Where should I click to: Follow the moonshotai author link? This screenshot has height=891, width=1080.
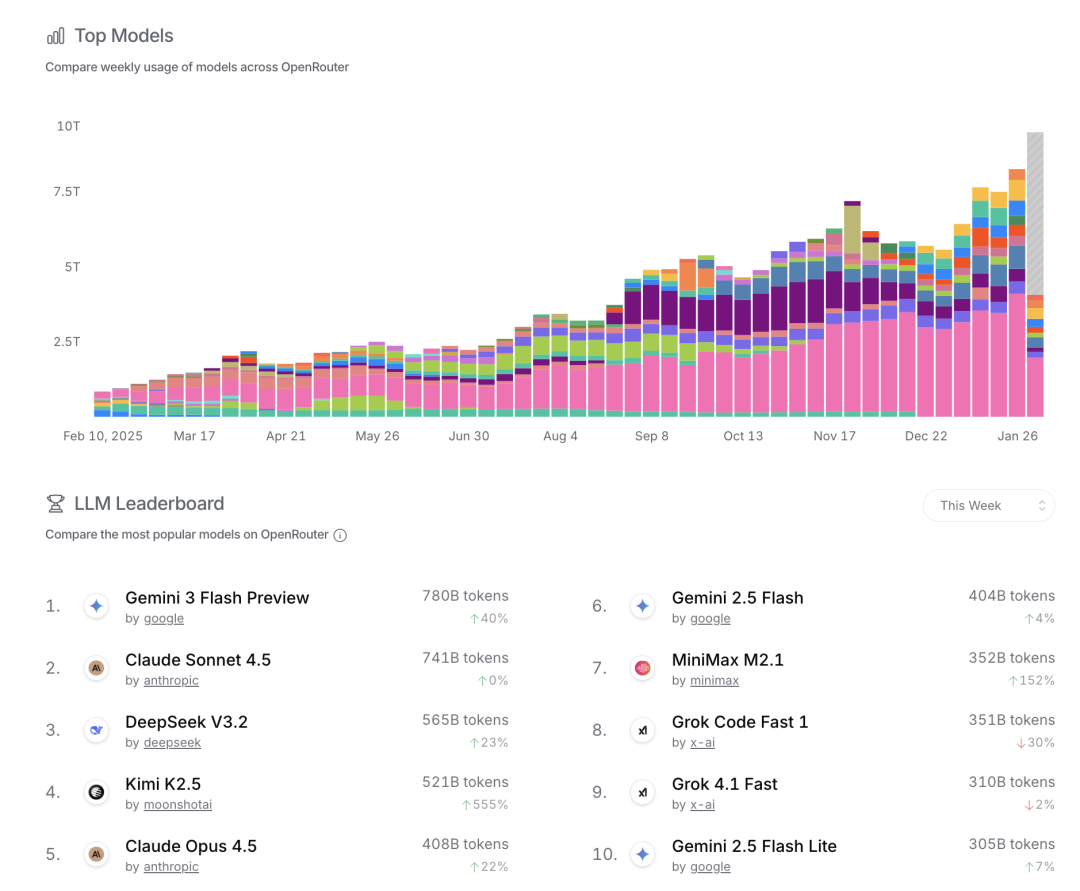[x=178, y=804]
